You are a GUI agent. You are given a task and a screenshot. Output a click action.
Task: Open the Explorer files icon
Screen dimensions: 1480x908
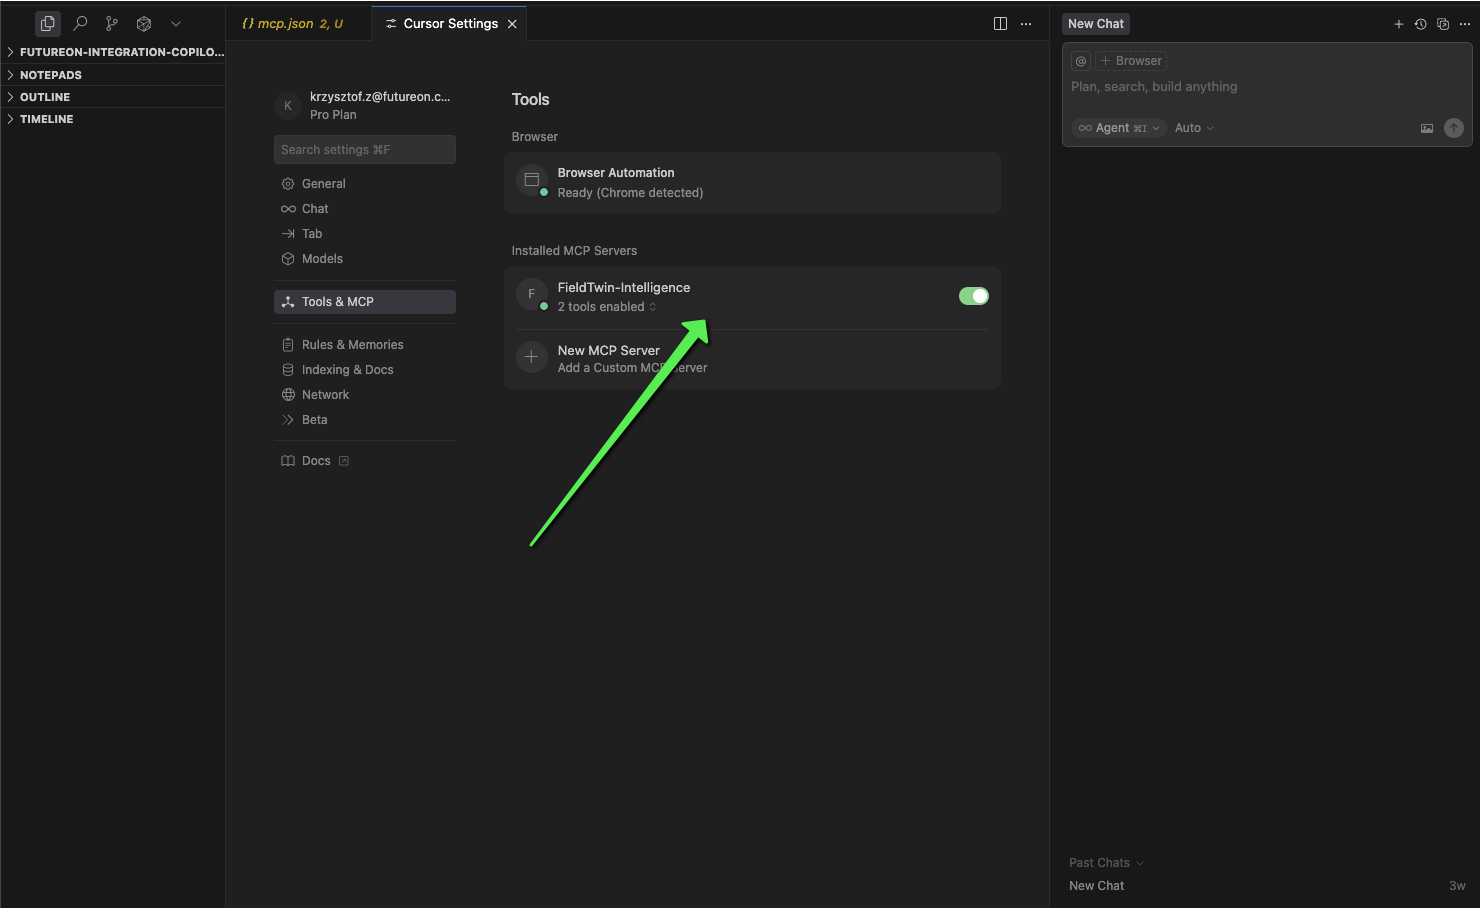click(x=47, y=23)
